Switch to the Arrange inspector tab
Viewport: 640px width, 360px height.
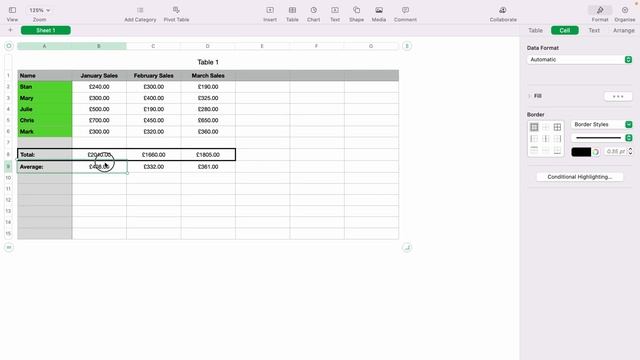click(623, 30)
